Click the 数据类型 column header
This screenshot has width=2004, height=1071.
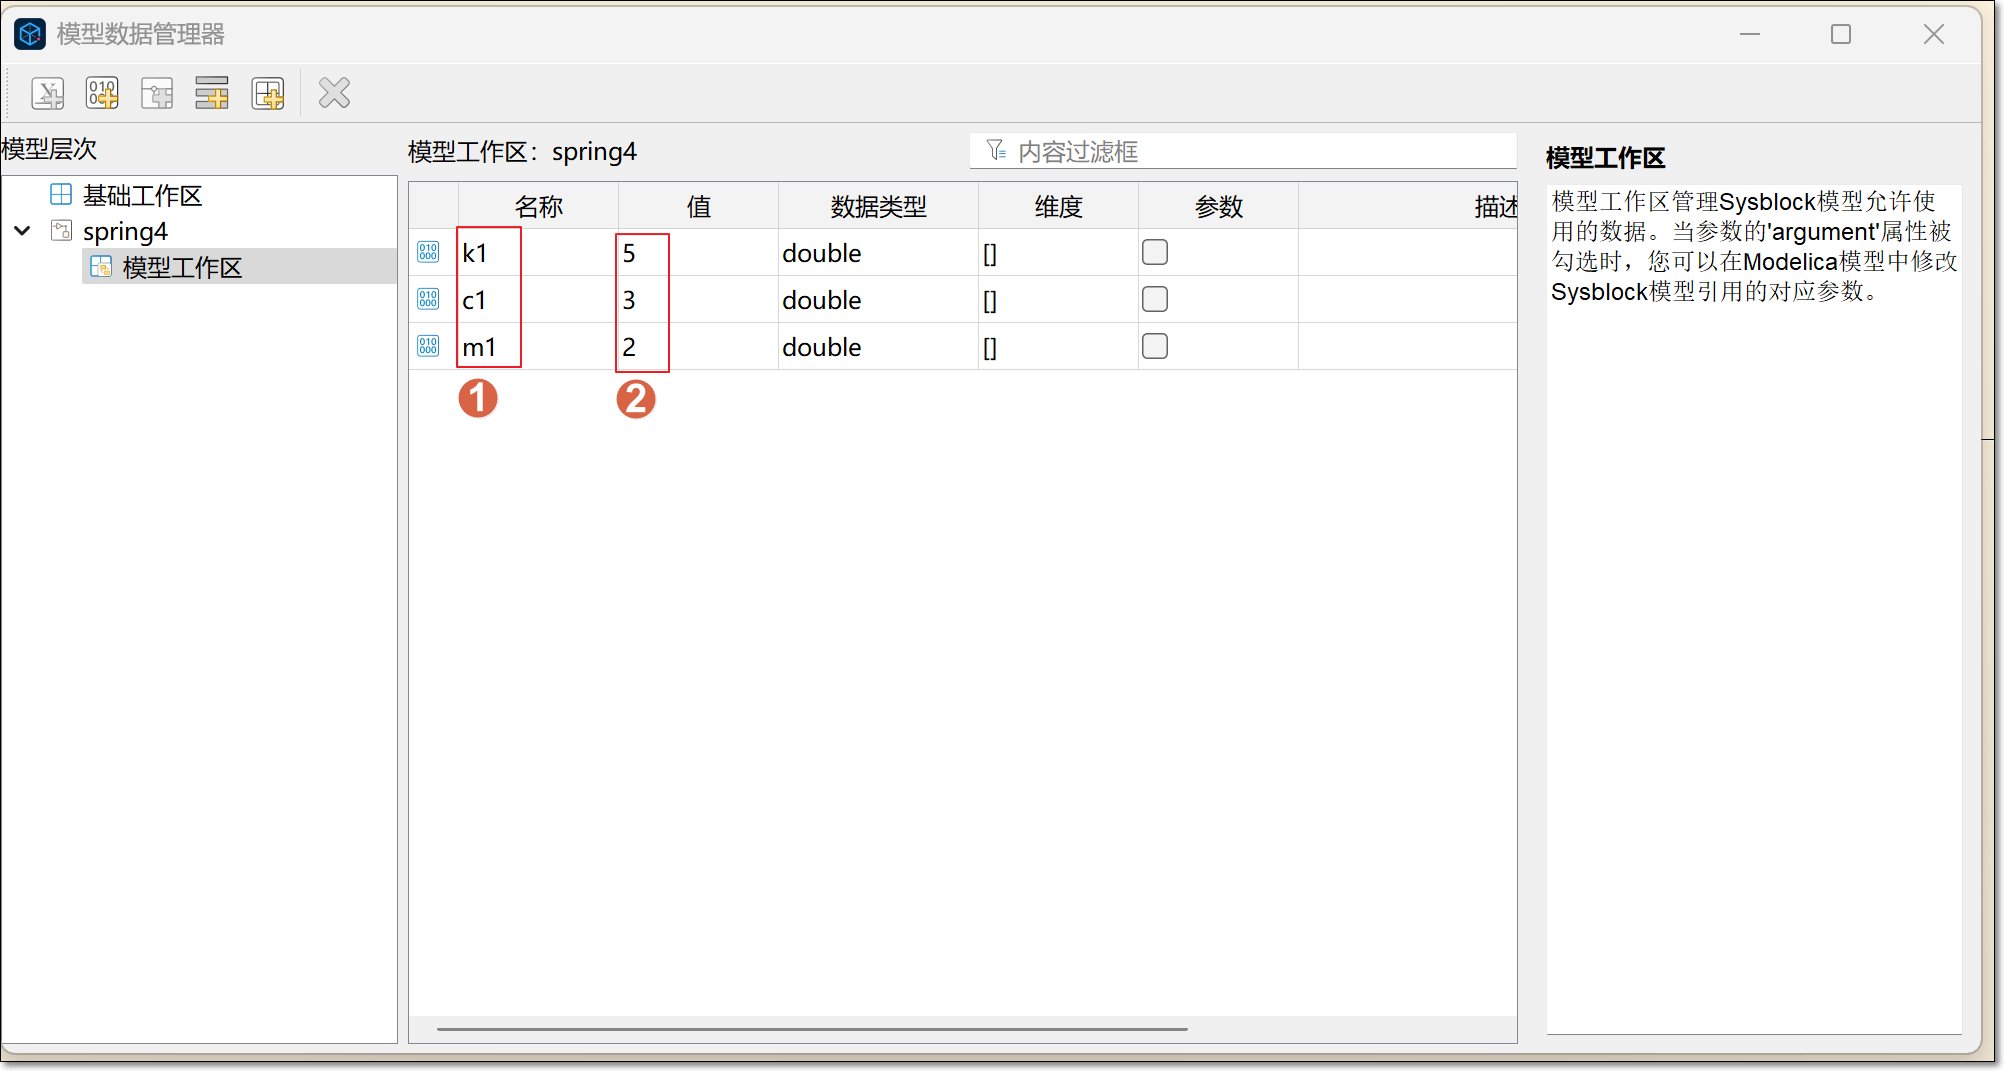click(878, 206)
